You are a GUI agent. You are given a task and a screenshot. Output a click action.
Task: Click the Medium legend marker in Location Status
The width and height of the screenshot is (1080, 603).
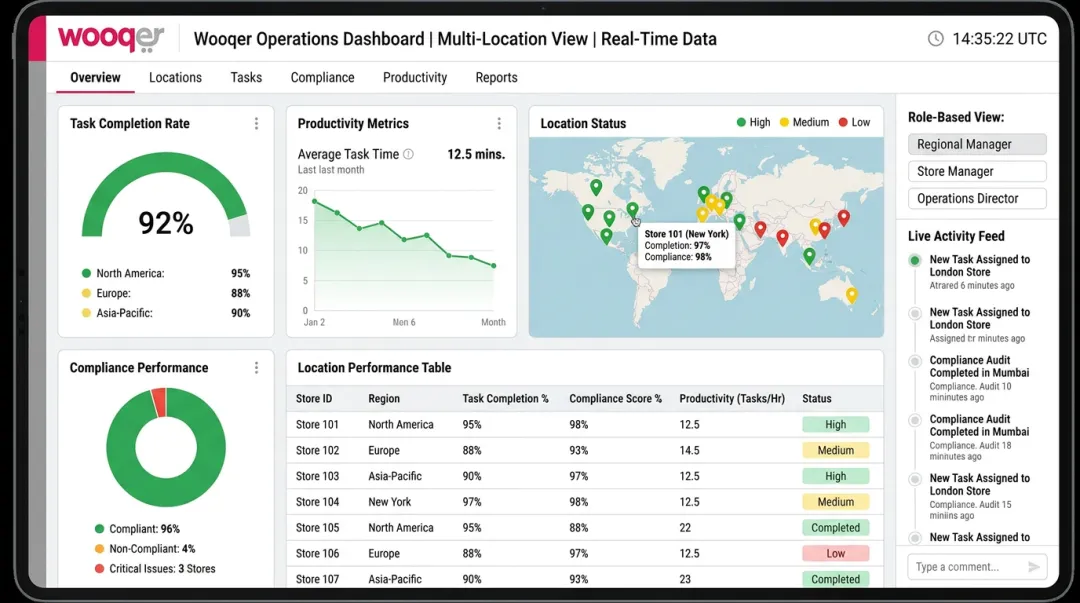[784, 123]
